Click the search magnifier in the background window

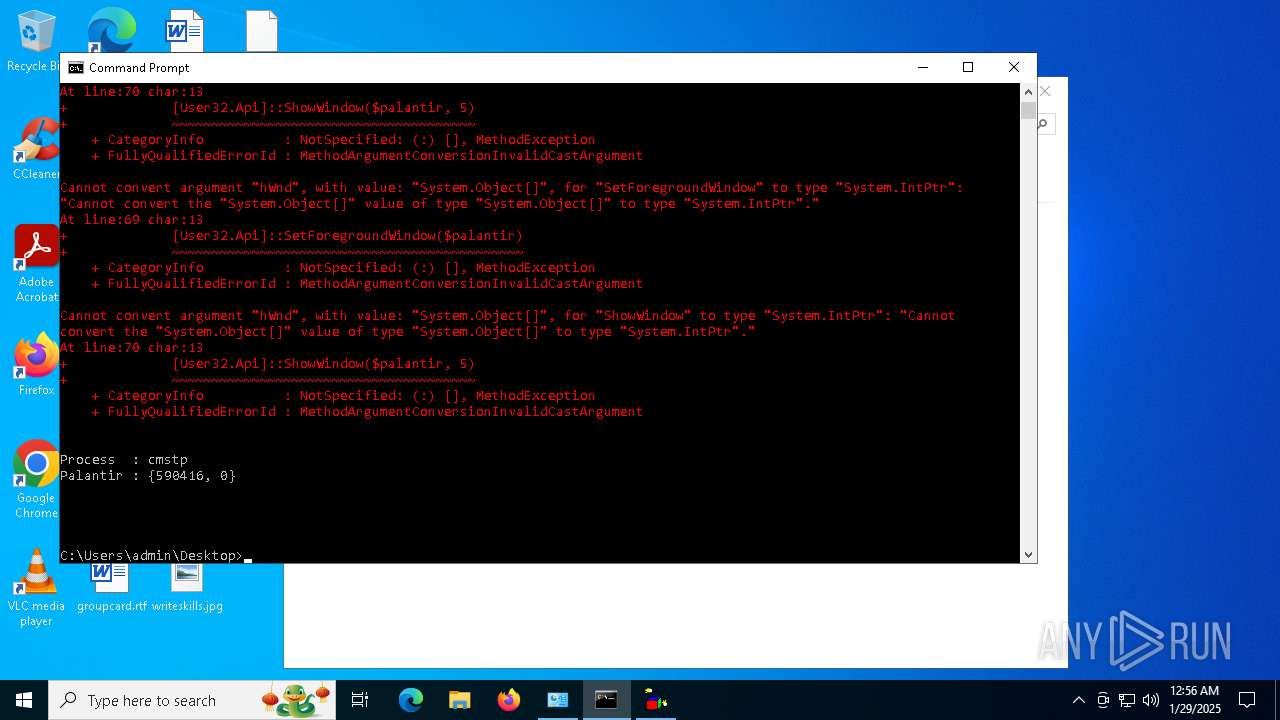pos(1043,124)
